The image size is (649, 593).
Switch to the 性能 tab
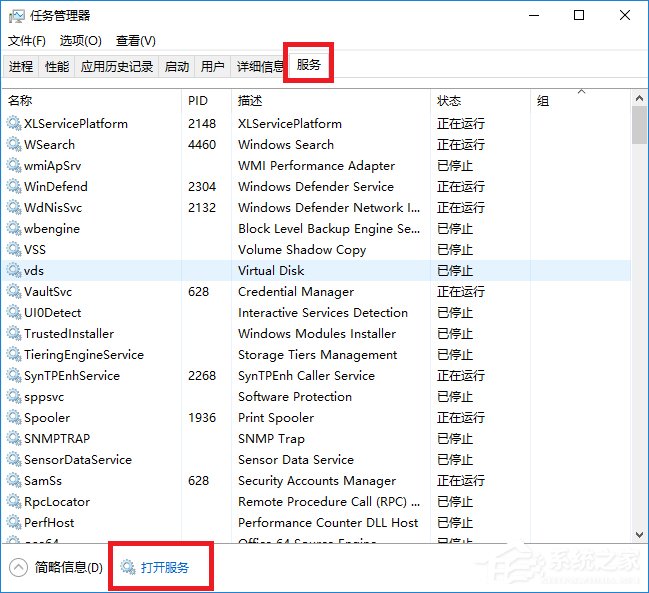point(57,67)
